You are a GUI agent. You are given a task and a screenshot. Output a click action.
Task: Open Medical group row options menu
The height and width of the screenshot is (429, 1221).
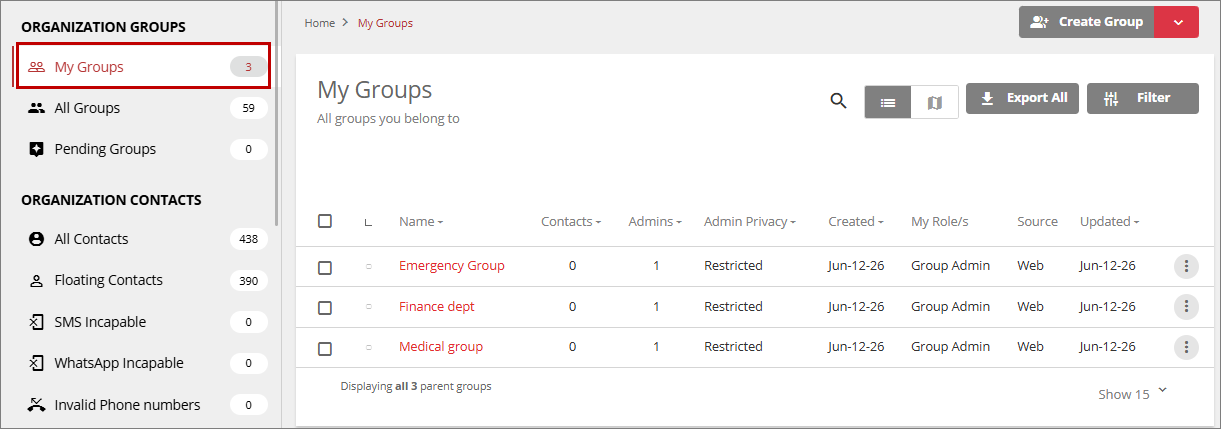1186,347
